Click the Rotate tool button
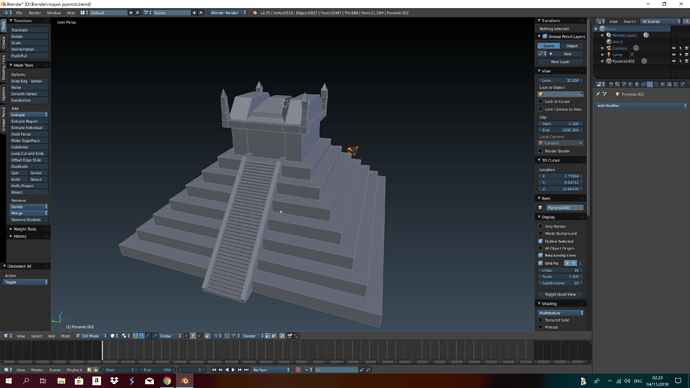This screenshot has width=690, height=388. pyautogui.click(x=29, y=37)
